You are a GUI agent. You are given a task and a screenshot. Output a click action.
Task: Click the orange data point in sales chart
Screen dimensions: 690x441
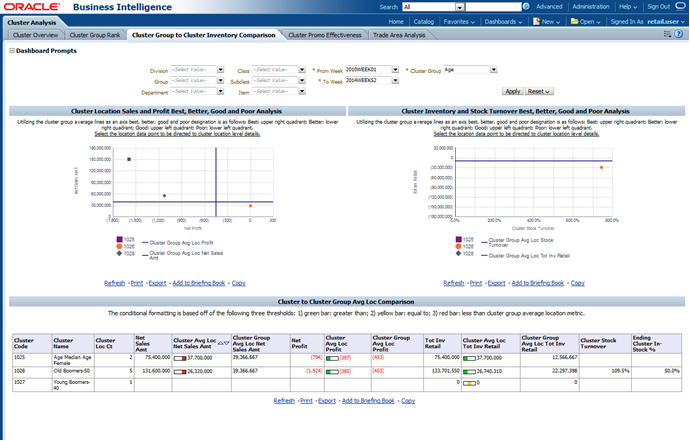pos(250,206)
